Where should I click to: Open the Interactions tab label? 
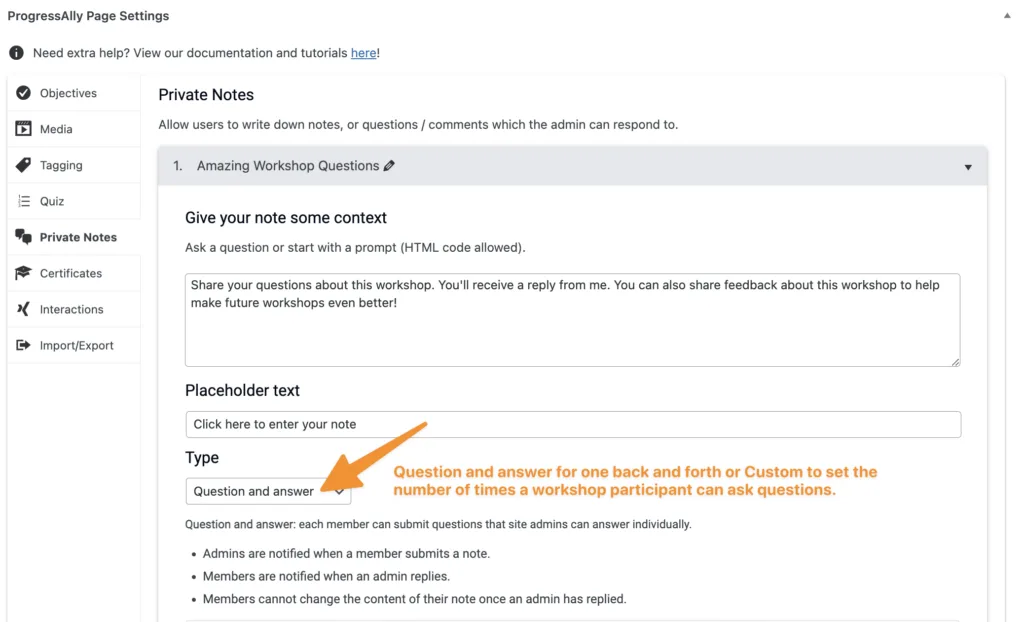[x=71, y=309]
